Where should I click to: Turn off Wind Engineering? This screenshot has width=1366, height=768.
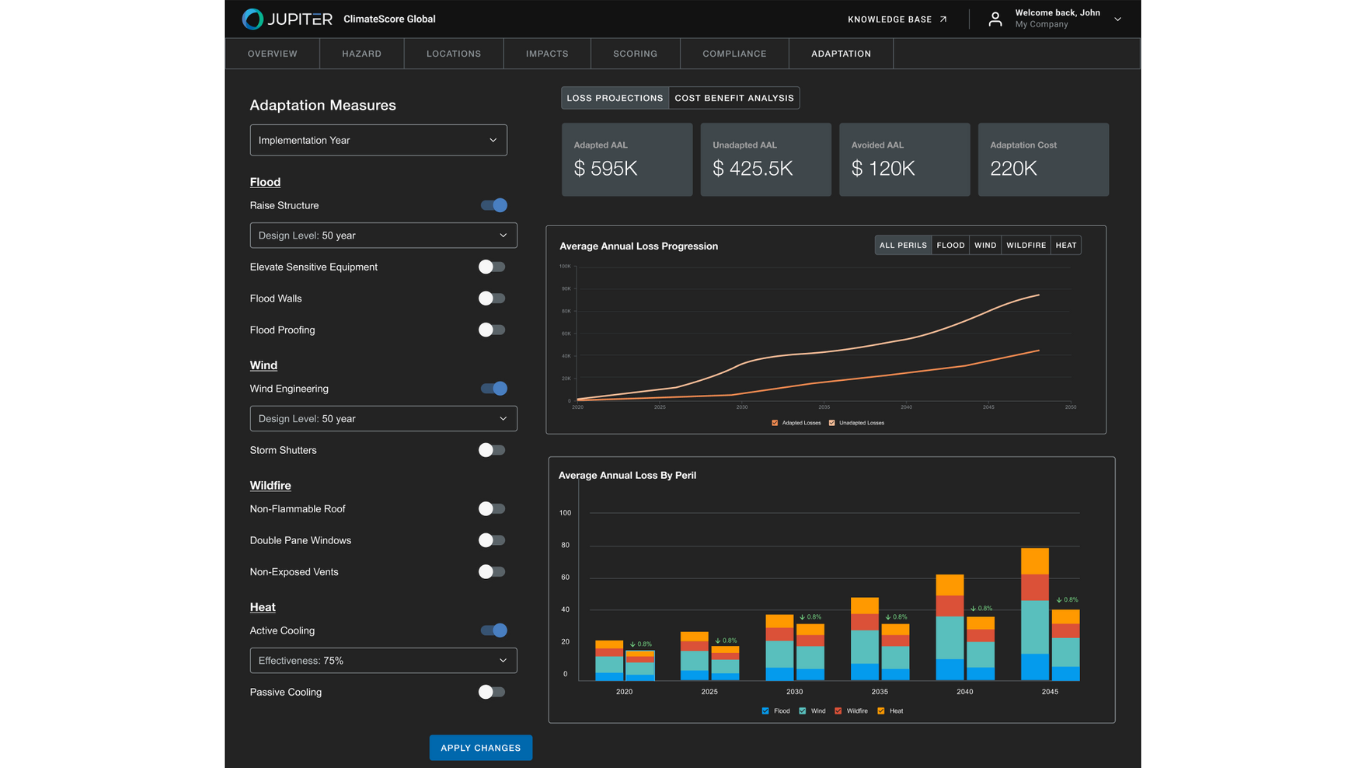coord(494,388)
